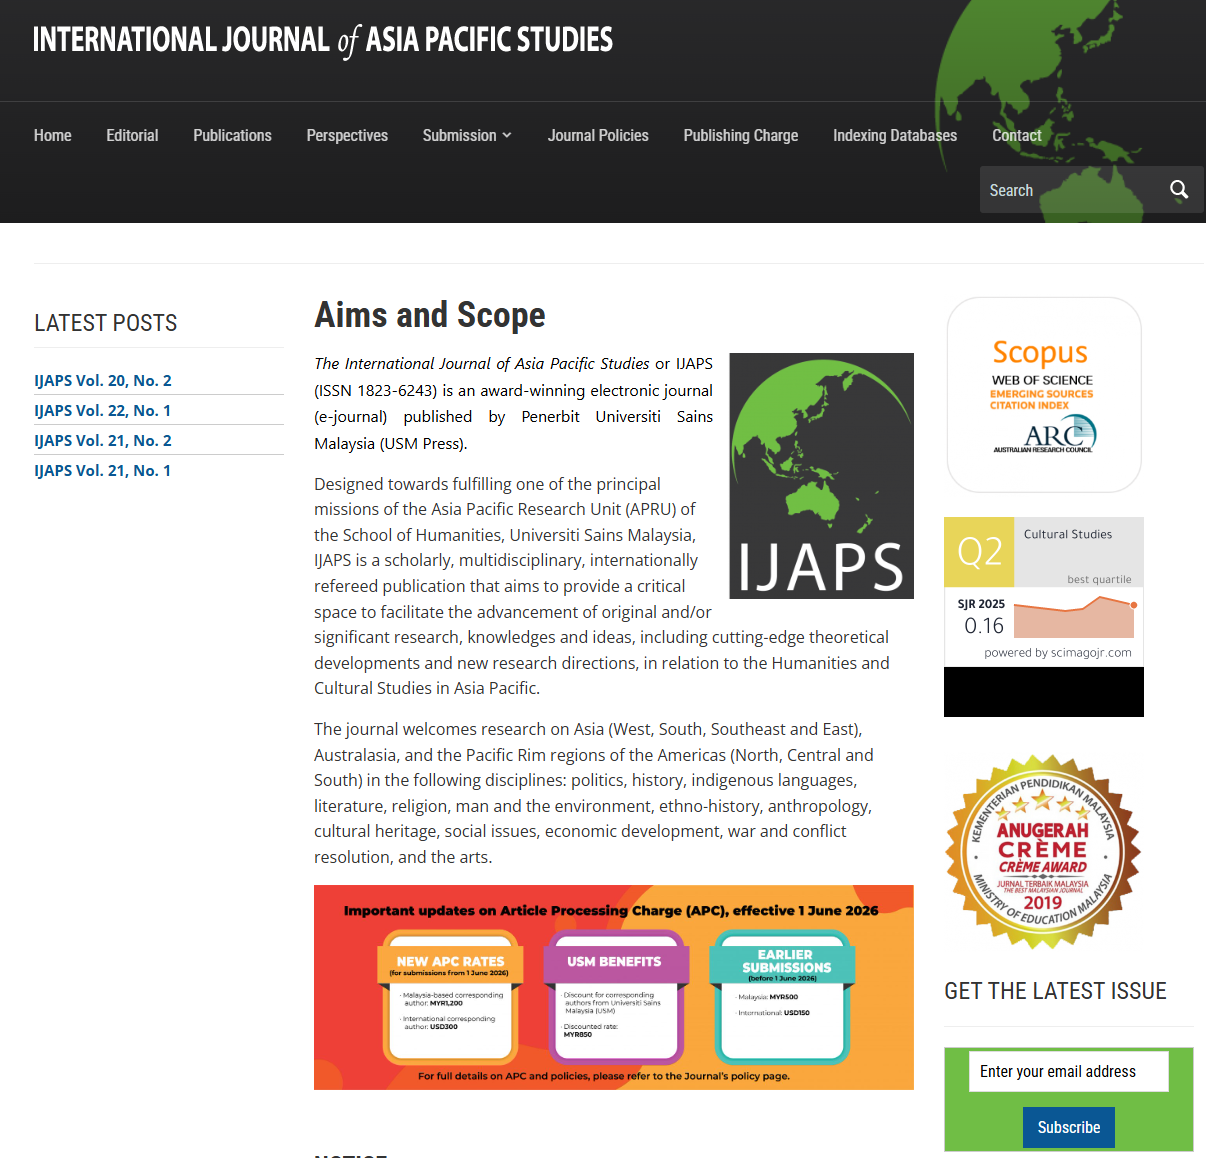Open post IJAPS Vol. 22, No. 1
Viewport: 1206px width, 1158px height.
pos(103,410)
